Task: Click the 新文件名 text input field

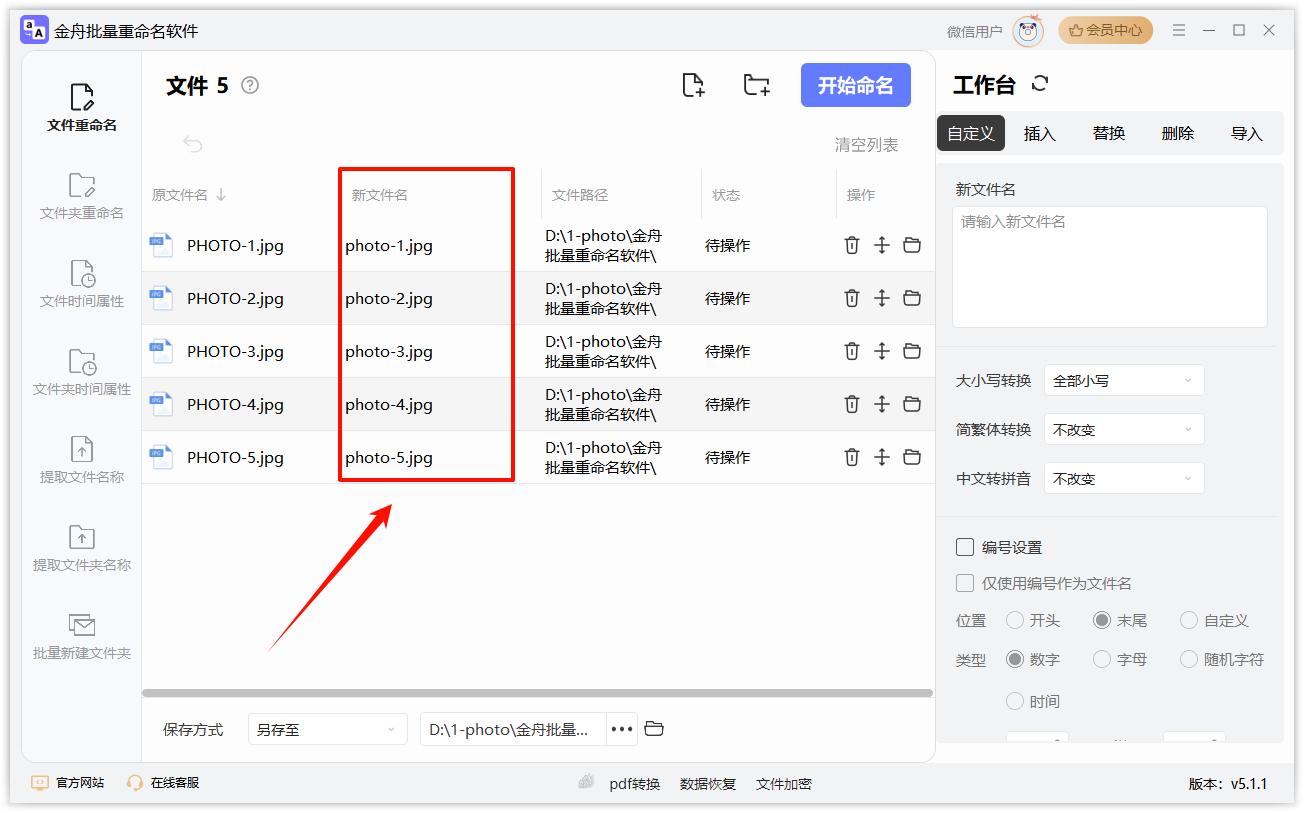Action: coord(1109,266)
